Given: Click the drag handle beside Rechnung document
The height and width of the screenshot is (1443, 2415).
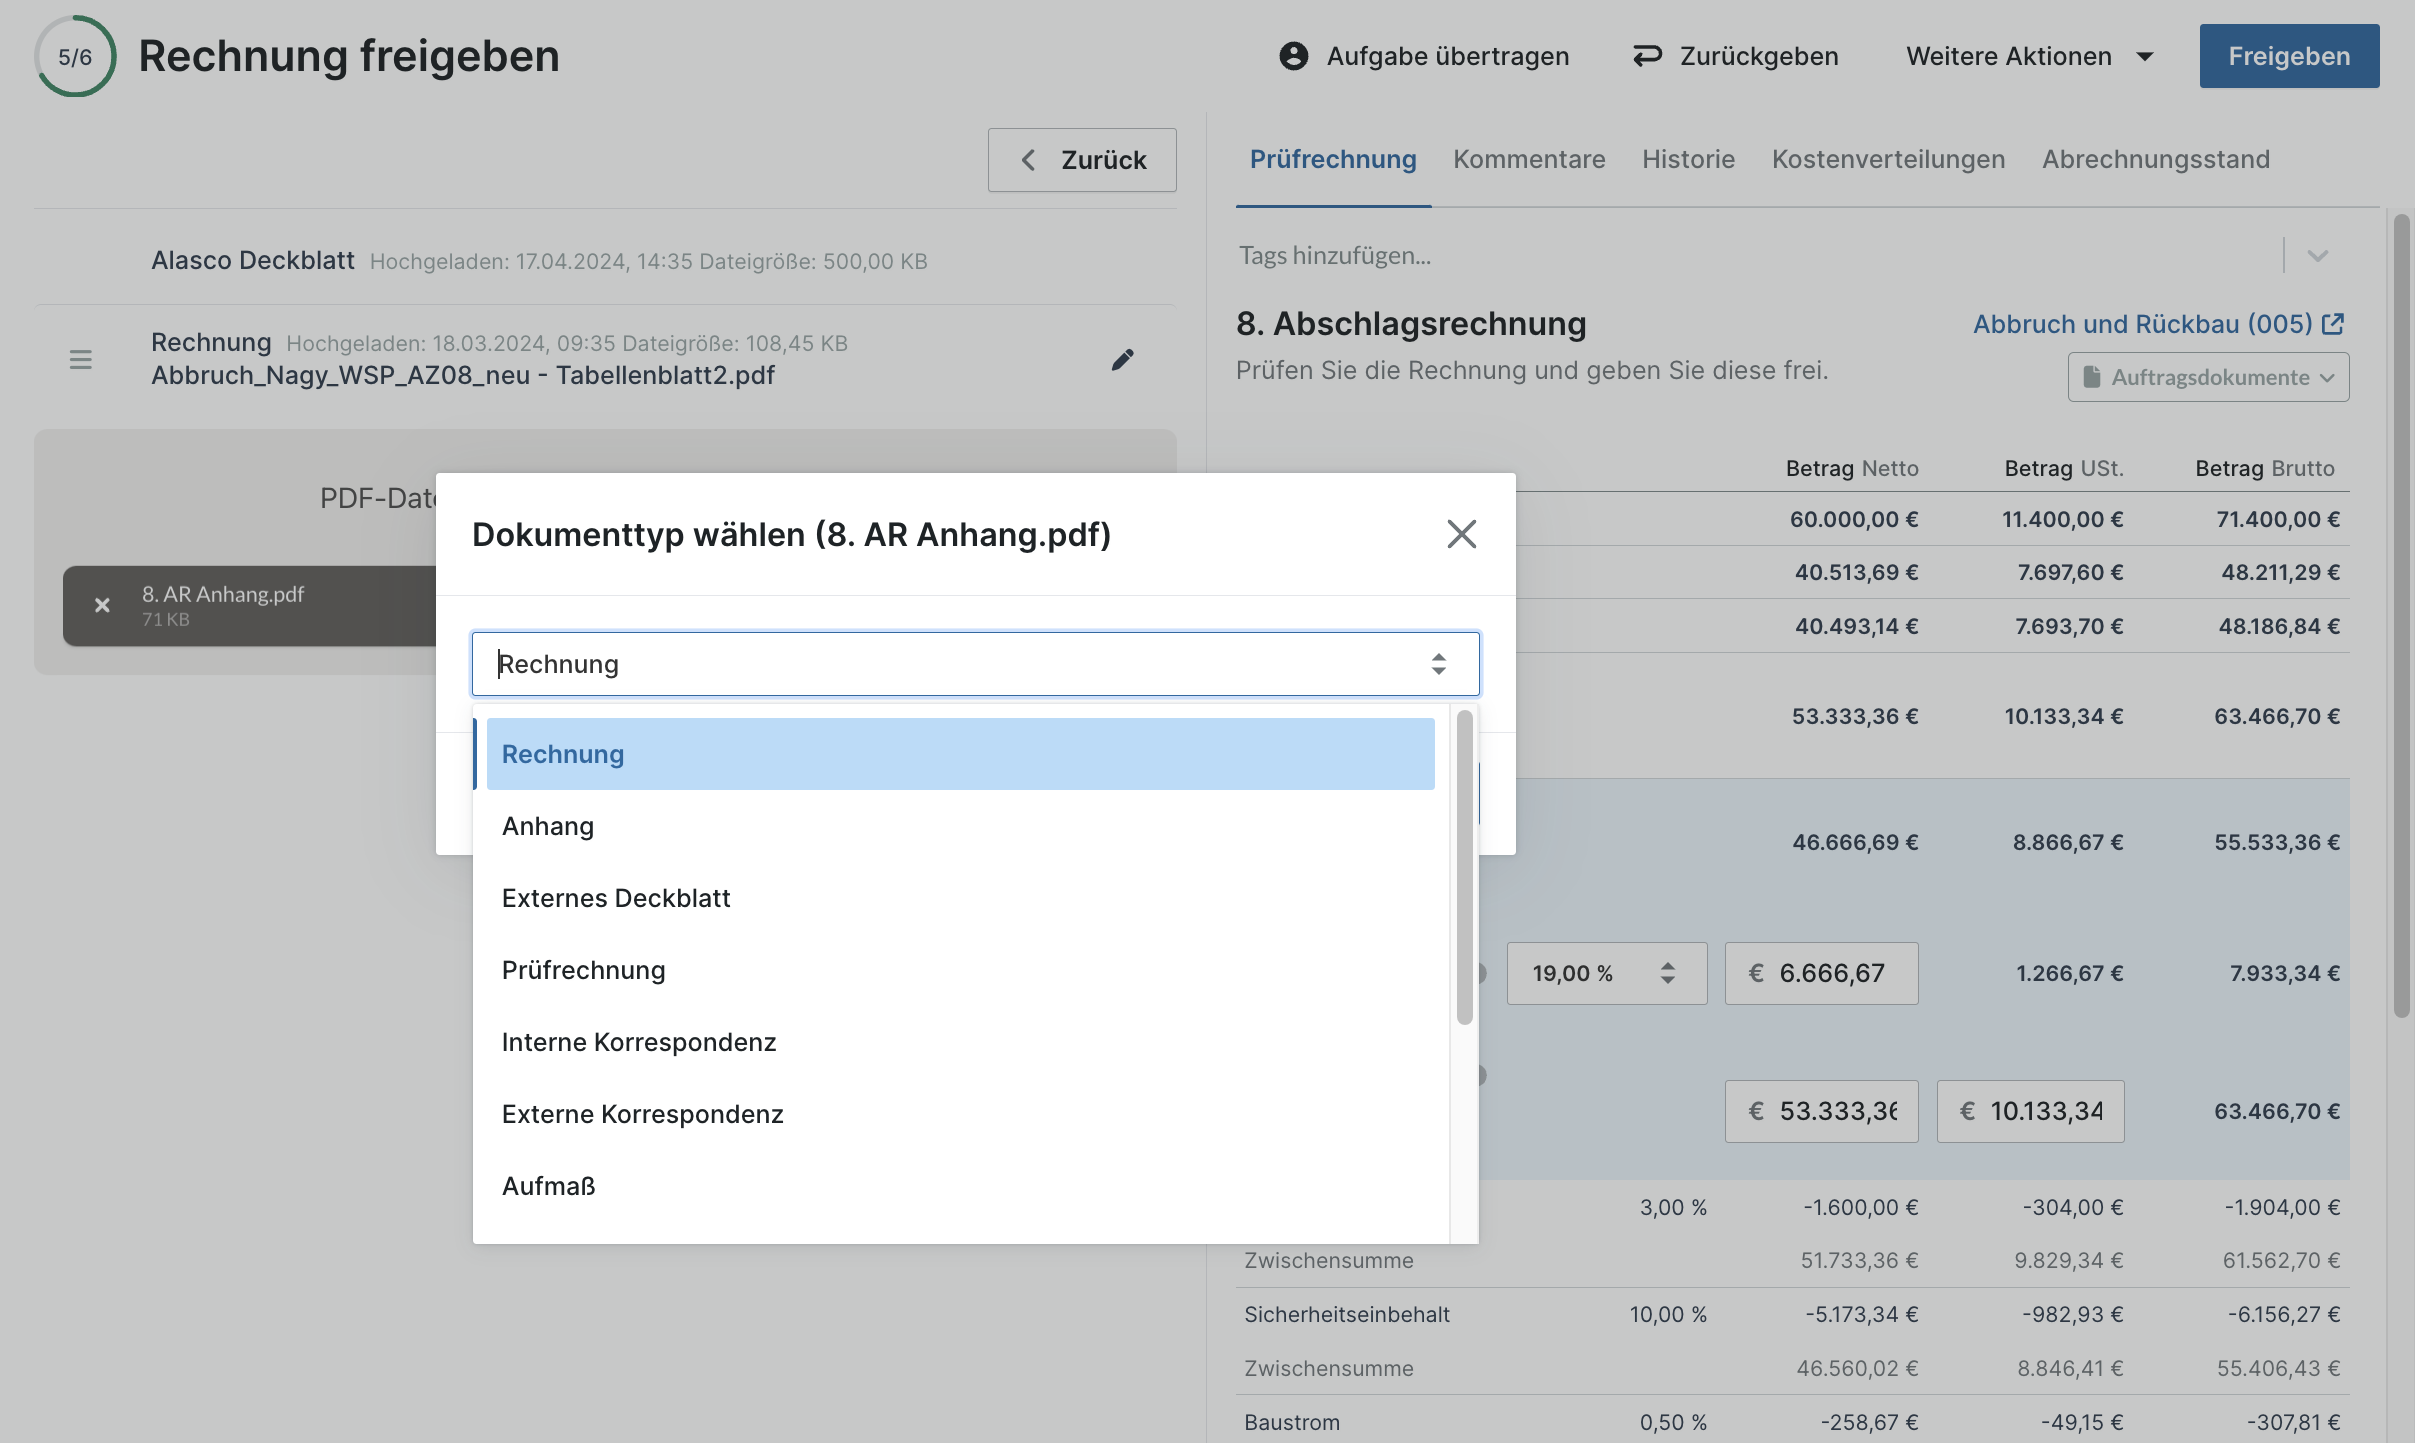Looking at the screenshot, I should pyautogui.click(x=81, y=359).
